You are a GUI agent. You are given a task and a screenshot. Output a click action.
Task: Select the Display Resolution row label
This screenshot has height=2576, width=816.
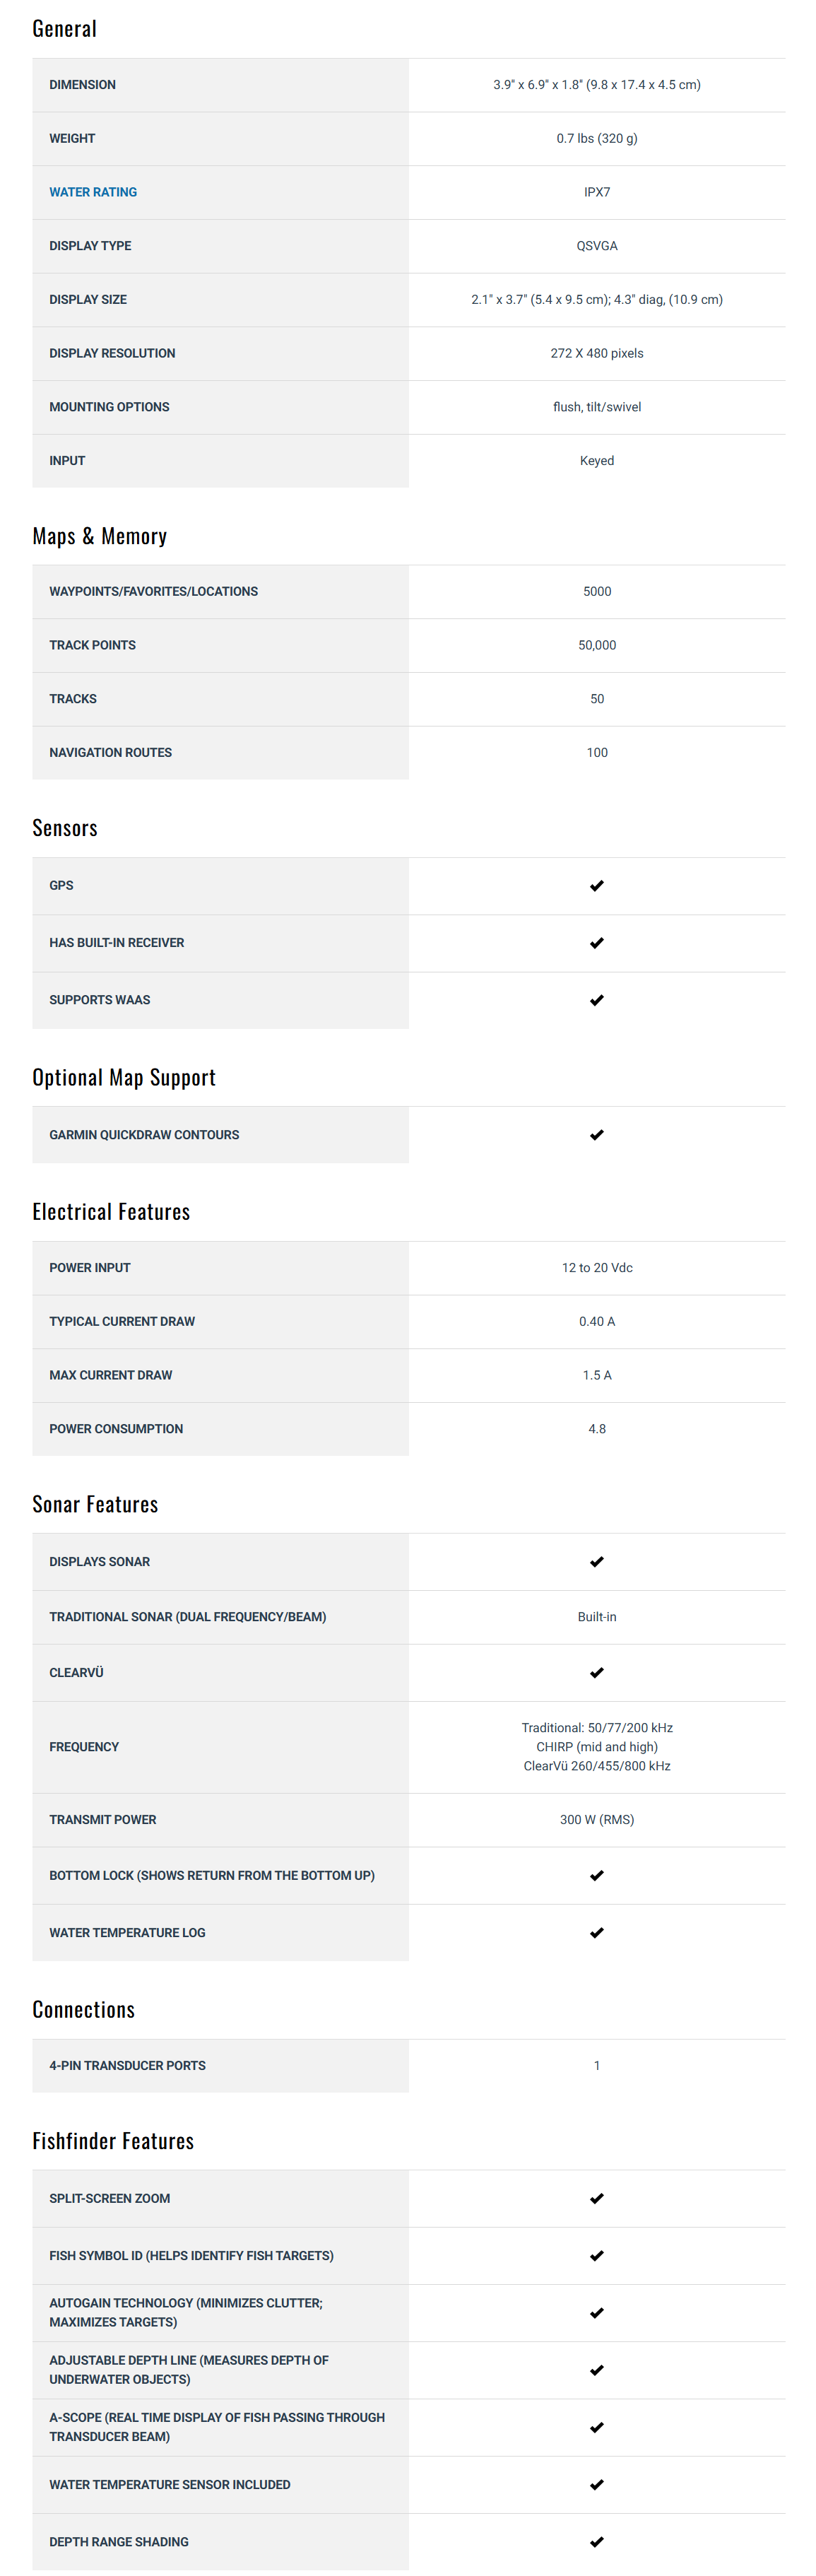click(x=112, y=353)
